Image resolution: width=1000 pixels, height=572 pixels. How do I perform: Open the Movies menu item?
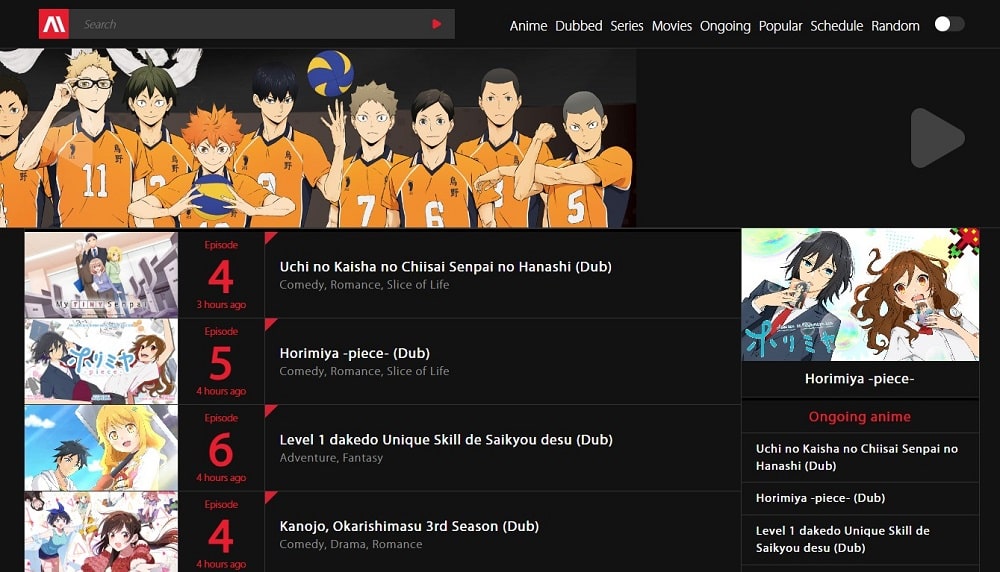[x=672, y=26]
